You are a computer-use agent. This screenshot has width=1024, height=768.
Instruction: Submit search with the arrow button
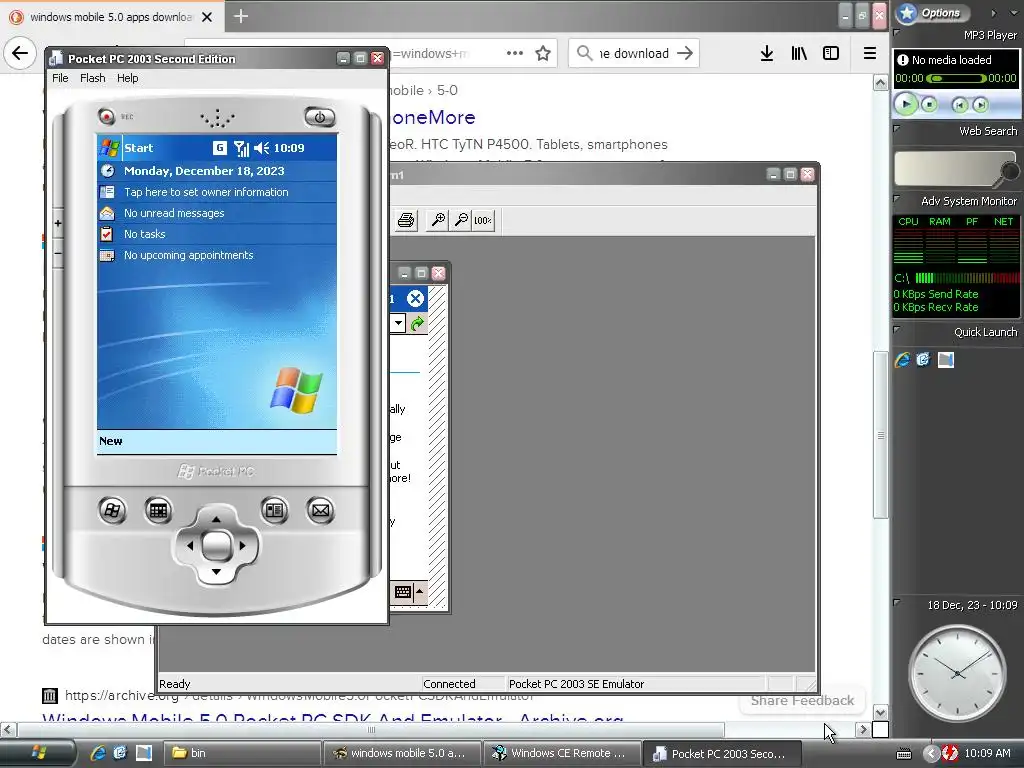click(x=684, y=53)
